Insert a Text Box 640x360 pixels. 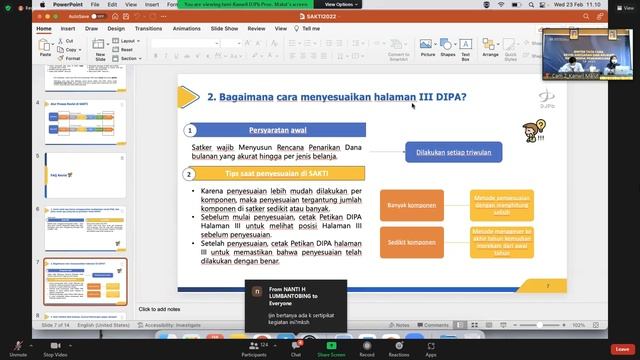[x=465, y=49]
